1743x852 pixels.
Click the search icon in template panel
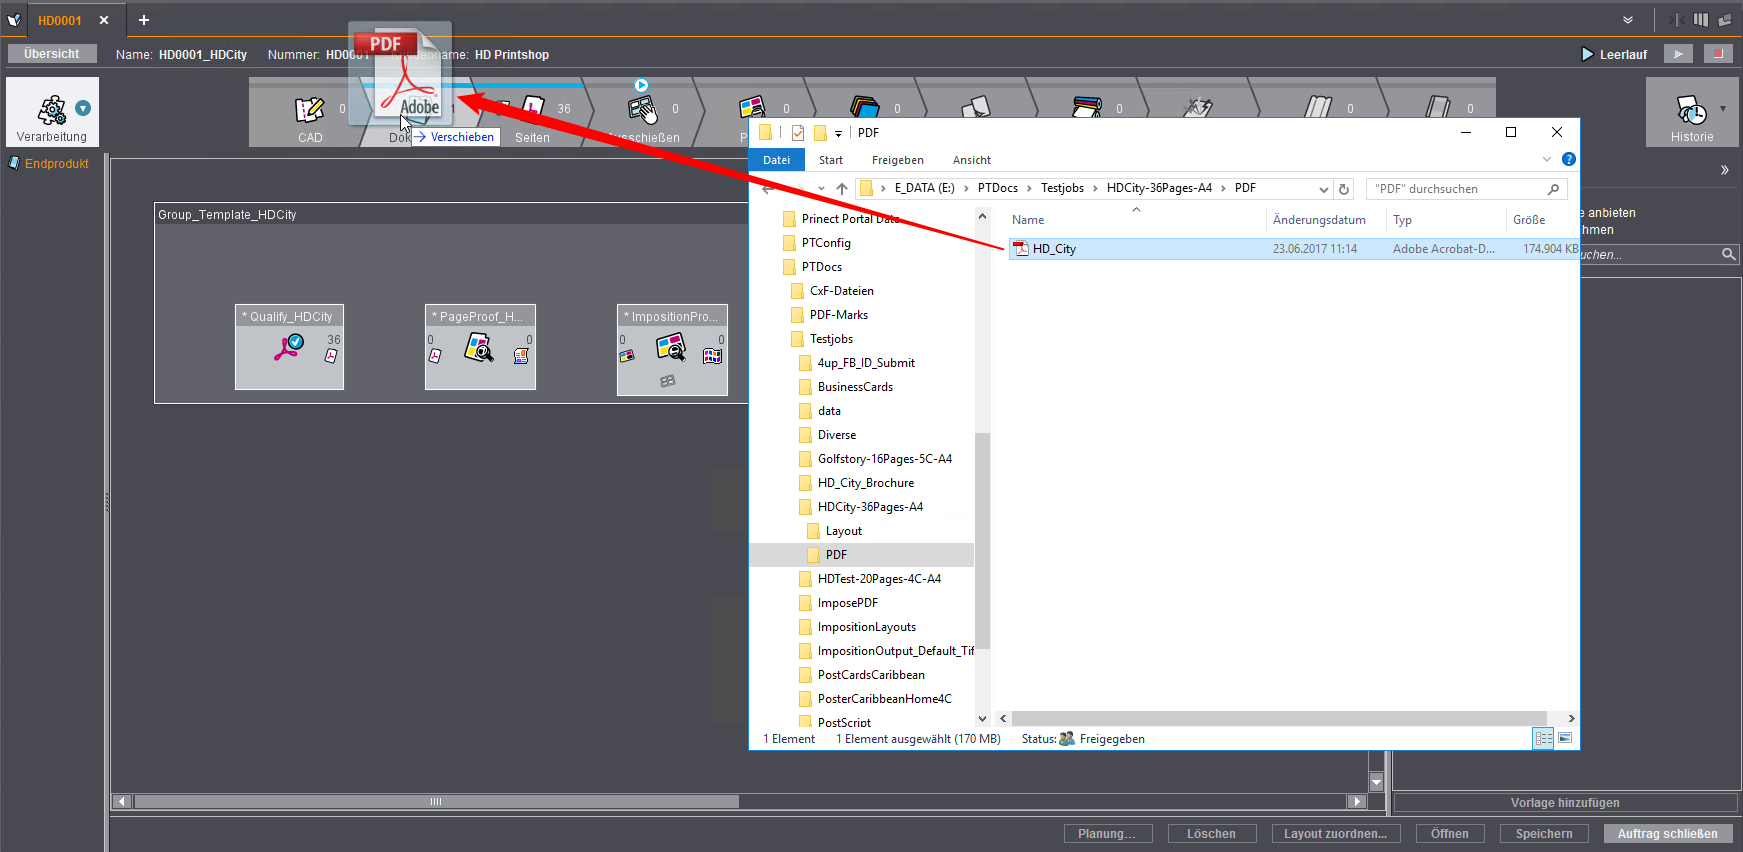(x=1728, y=255)
